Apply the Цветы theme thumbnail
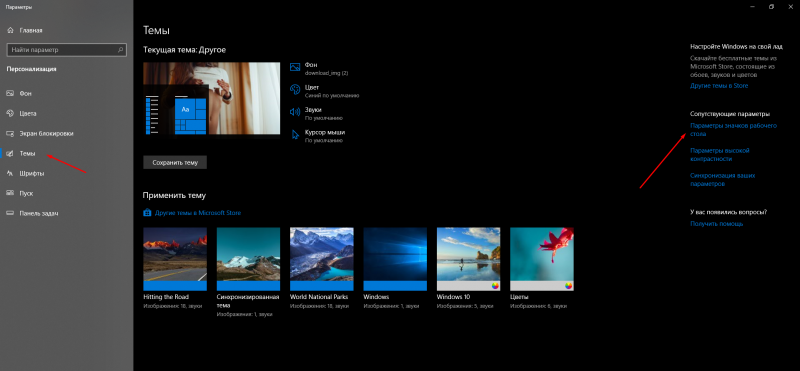Screen dimensions: 800x371 pos(542,259)
